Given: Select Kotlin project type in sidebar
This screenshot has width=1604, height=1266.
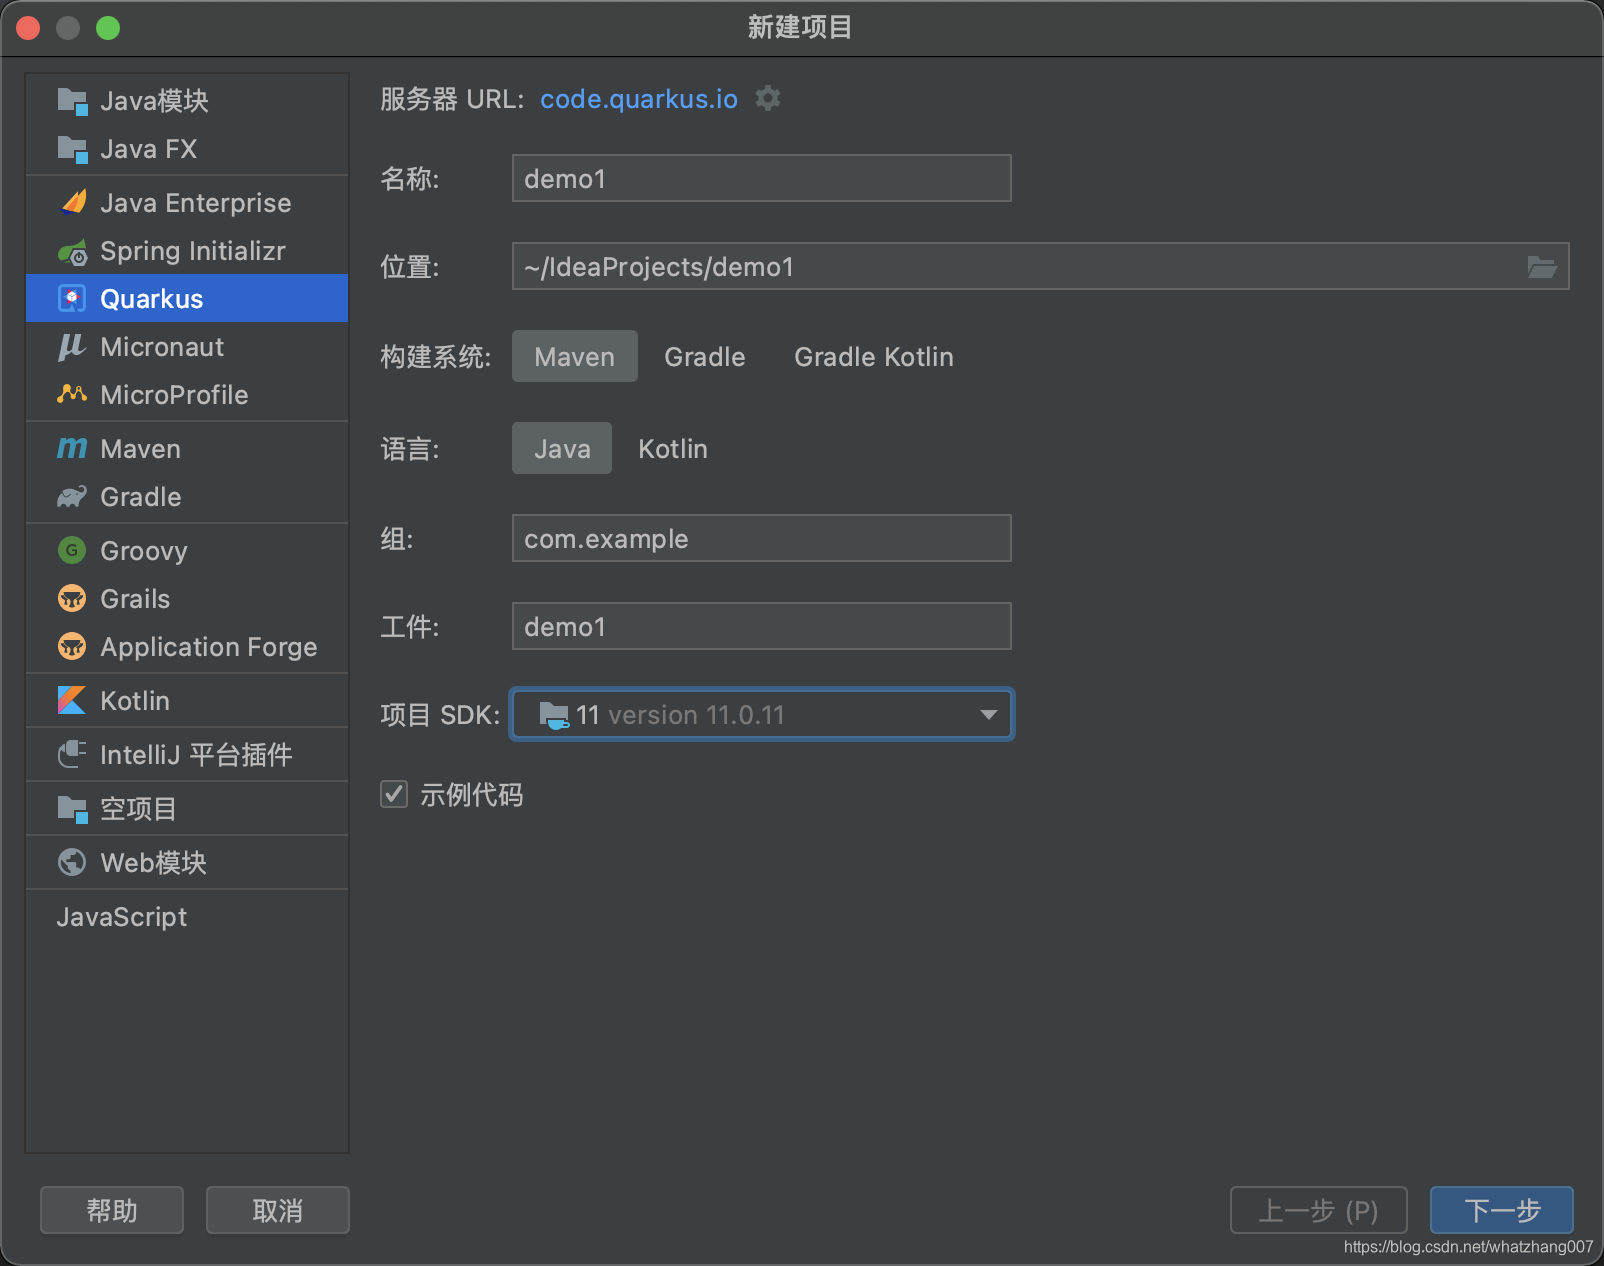Looking at the screenshot, I should 187,701.
